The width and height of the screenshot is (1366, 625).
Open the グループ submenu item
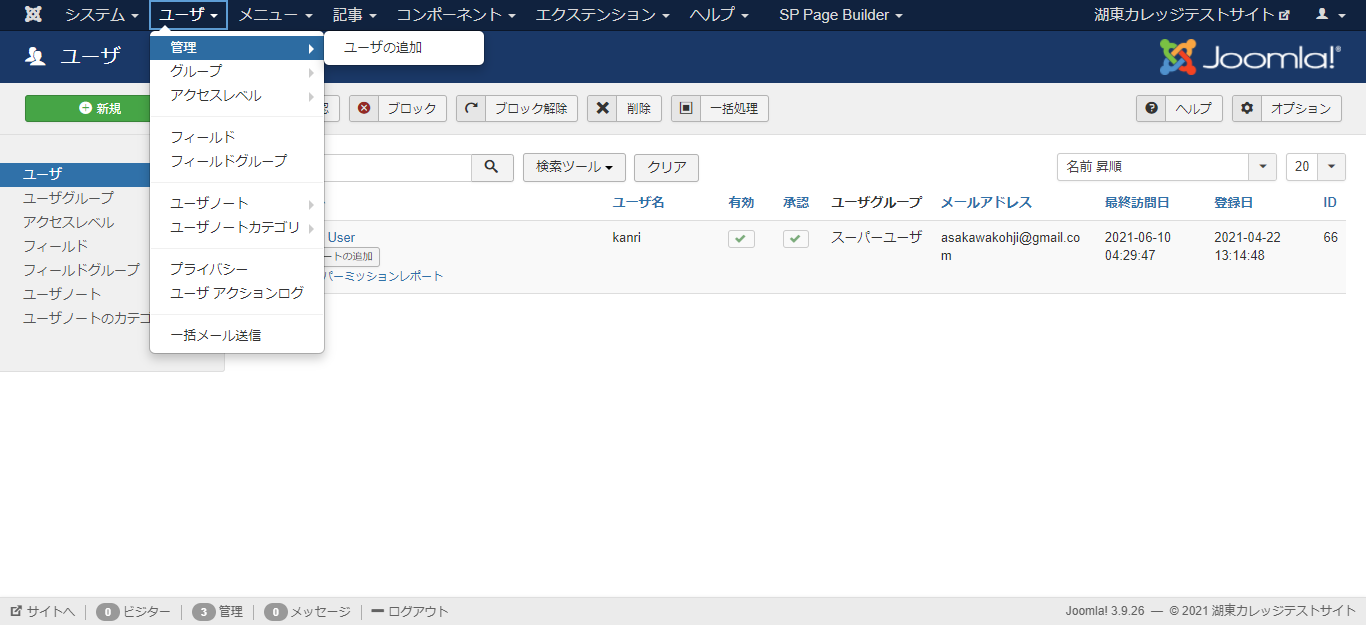(x=197, y=72)
